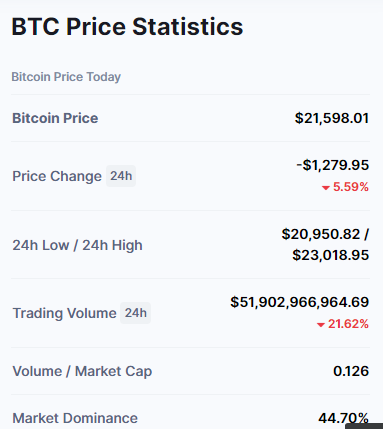Click the red down arrow beside 5.59%
Image resolution: width=383 pixels, height=429 pixels.
click(326, 188)
